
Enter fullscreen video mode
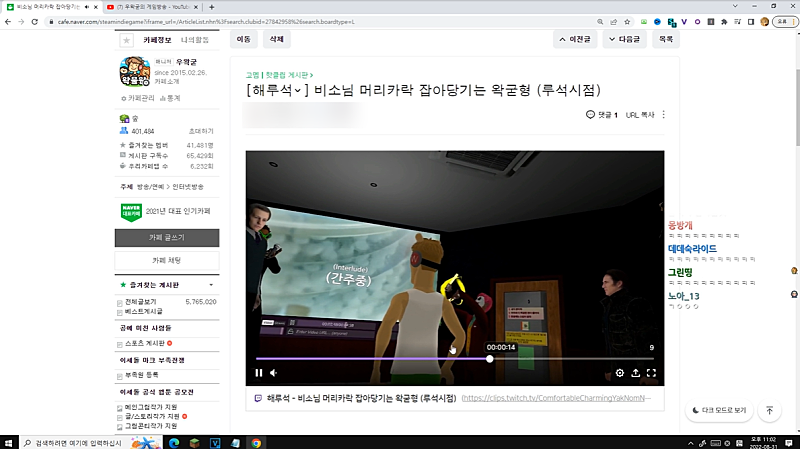(x=651, y=373)
